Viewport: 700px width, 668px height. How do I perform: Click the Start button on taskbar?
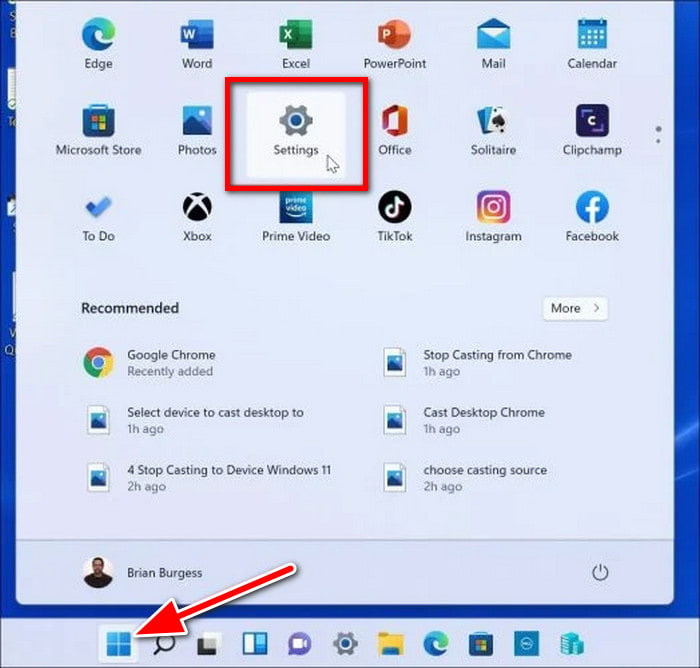119,644
